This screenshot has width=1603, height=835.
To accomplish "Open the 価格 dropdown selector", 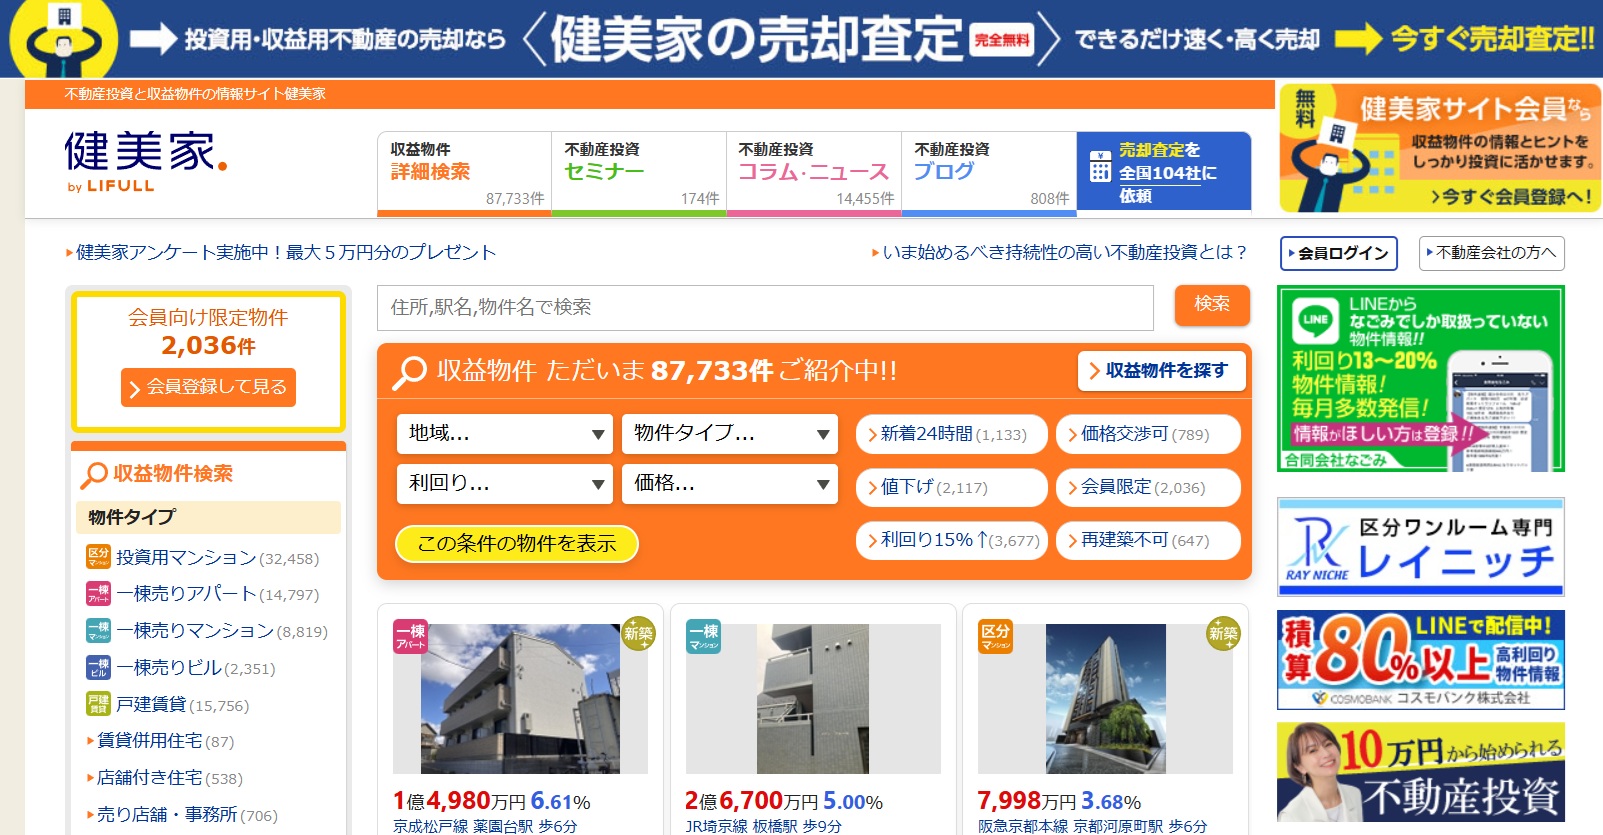I will 729,484.
